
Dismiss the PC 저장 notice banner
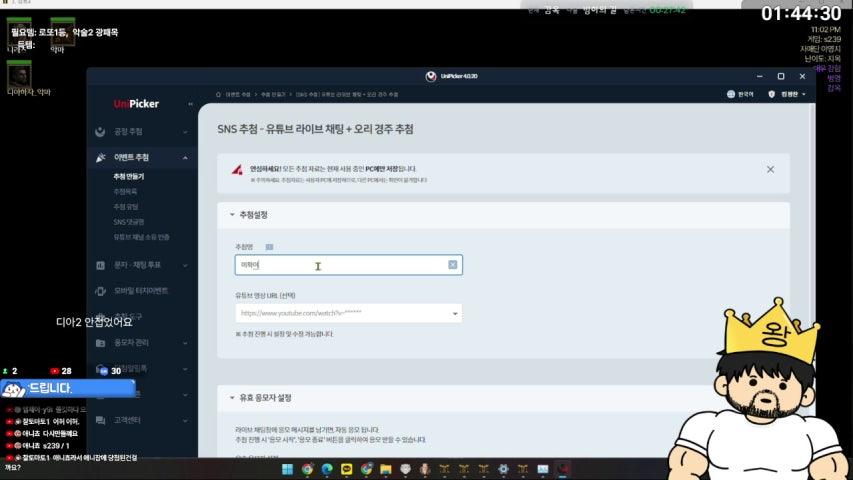coord(770,169)
